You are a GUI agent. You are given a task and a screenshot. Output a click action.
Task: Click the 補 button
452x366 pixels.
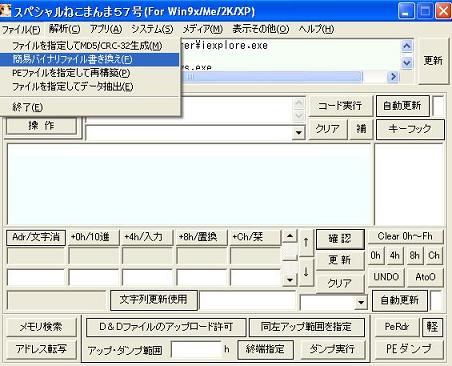pos(361,129)
